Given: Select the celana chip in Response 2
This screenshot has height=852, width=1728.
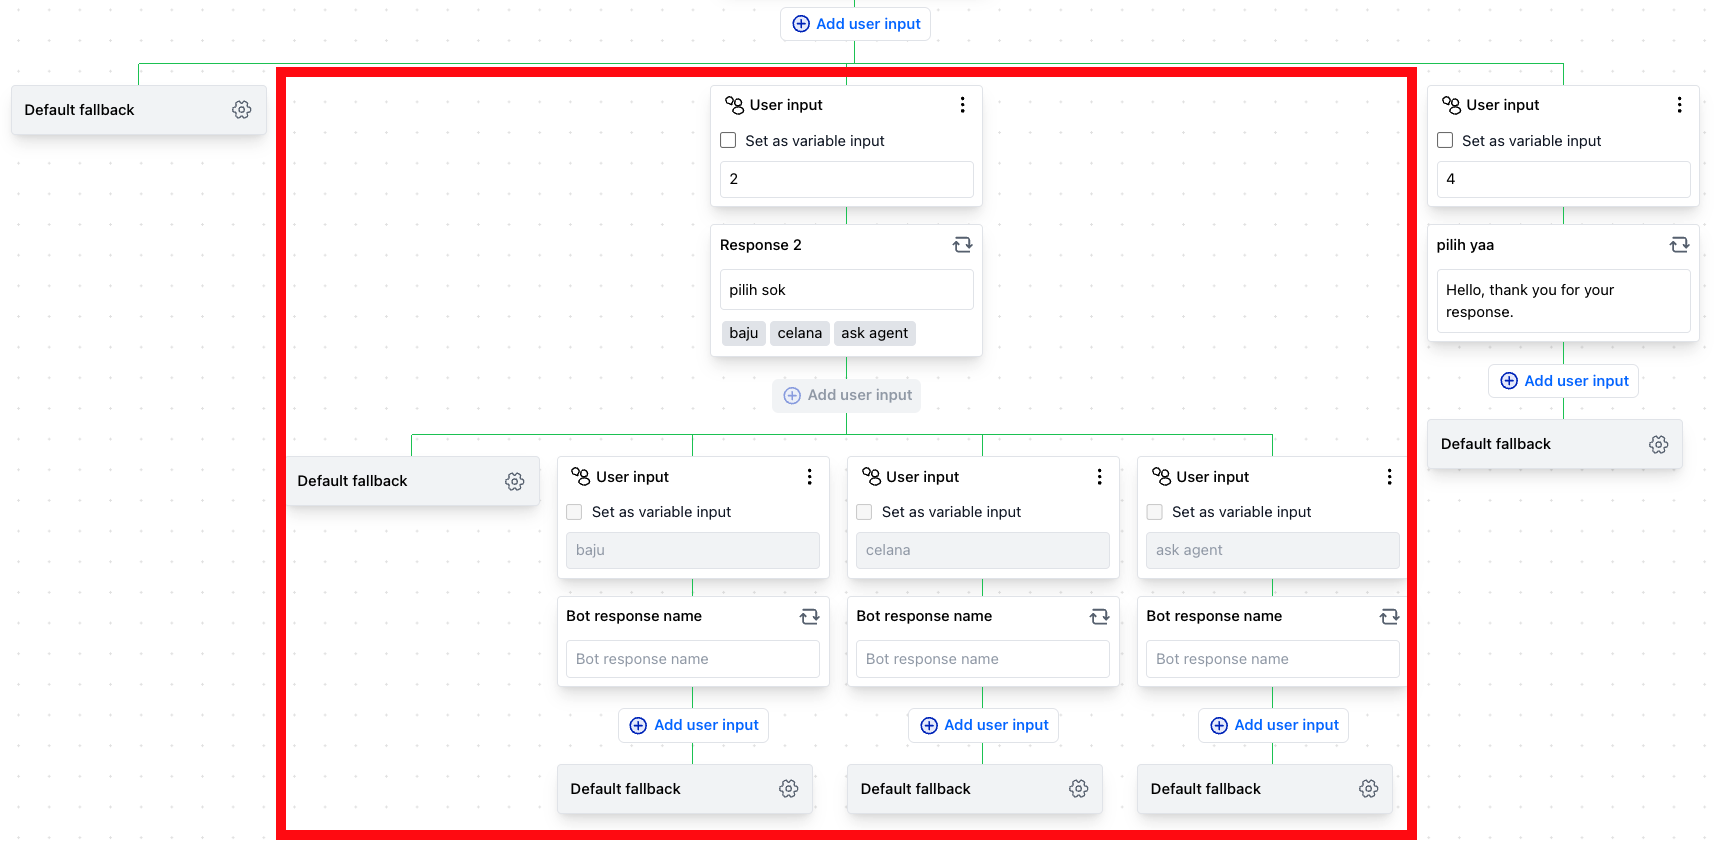Looking at the screenshot, I should [x=799, y=333].
